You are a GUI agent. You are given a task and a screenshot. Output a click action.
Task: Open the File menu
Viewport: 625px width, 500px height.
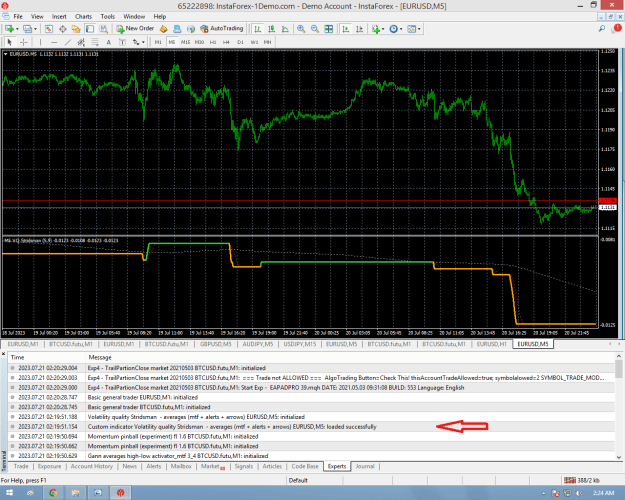point(18,16)
